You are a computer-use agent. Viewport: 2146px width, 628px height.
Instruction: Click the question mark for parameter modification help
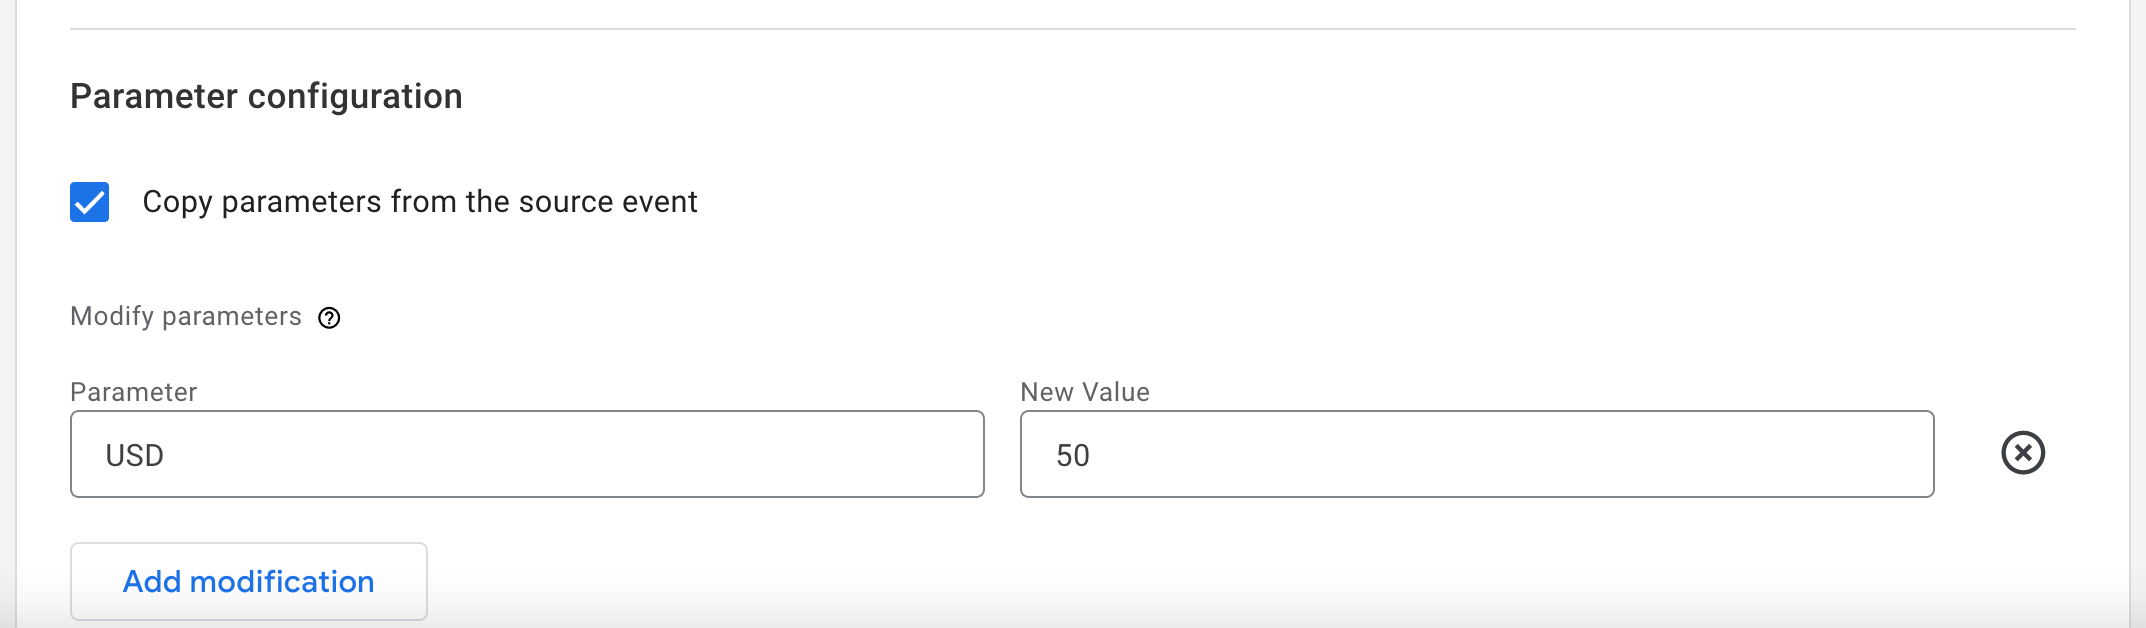(x=331, y=318)
